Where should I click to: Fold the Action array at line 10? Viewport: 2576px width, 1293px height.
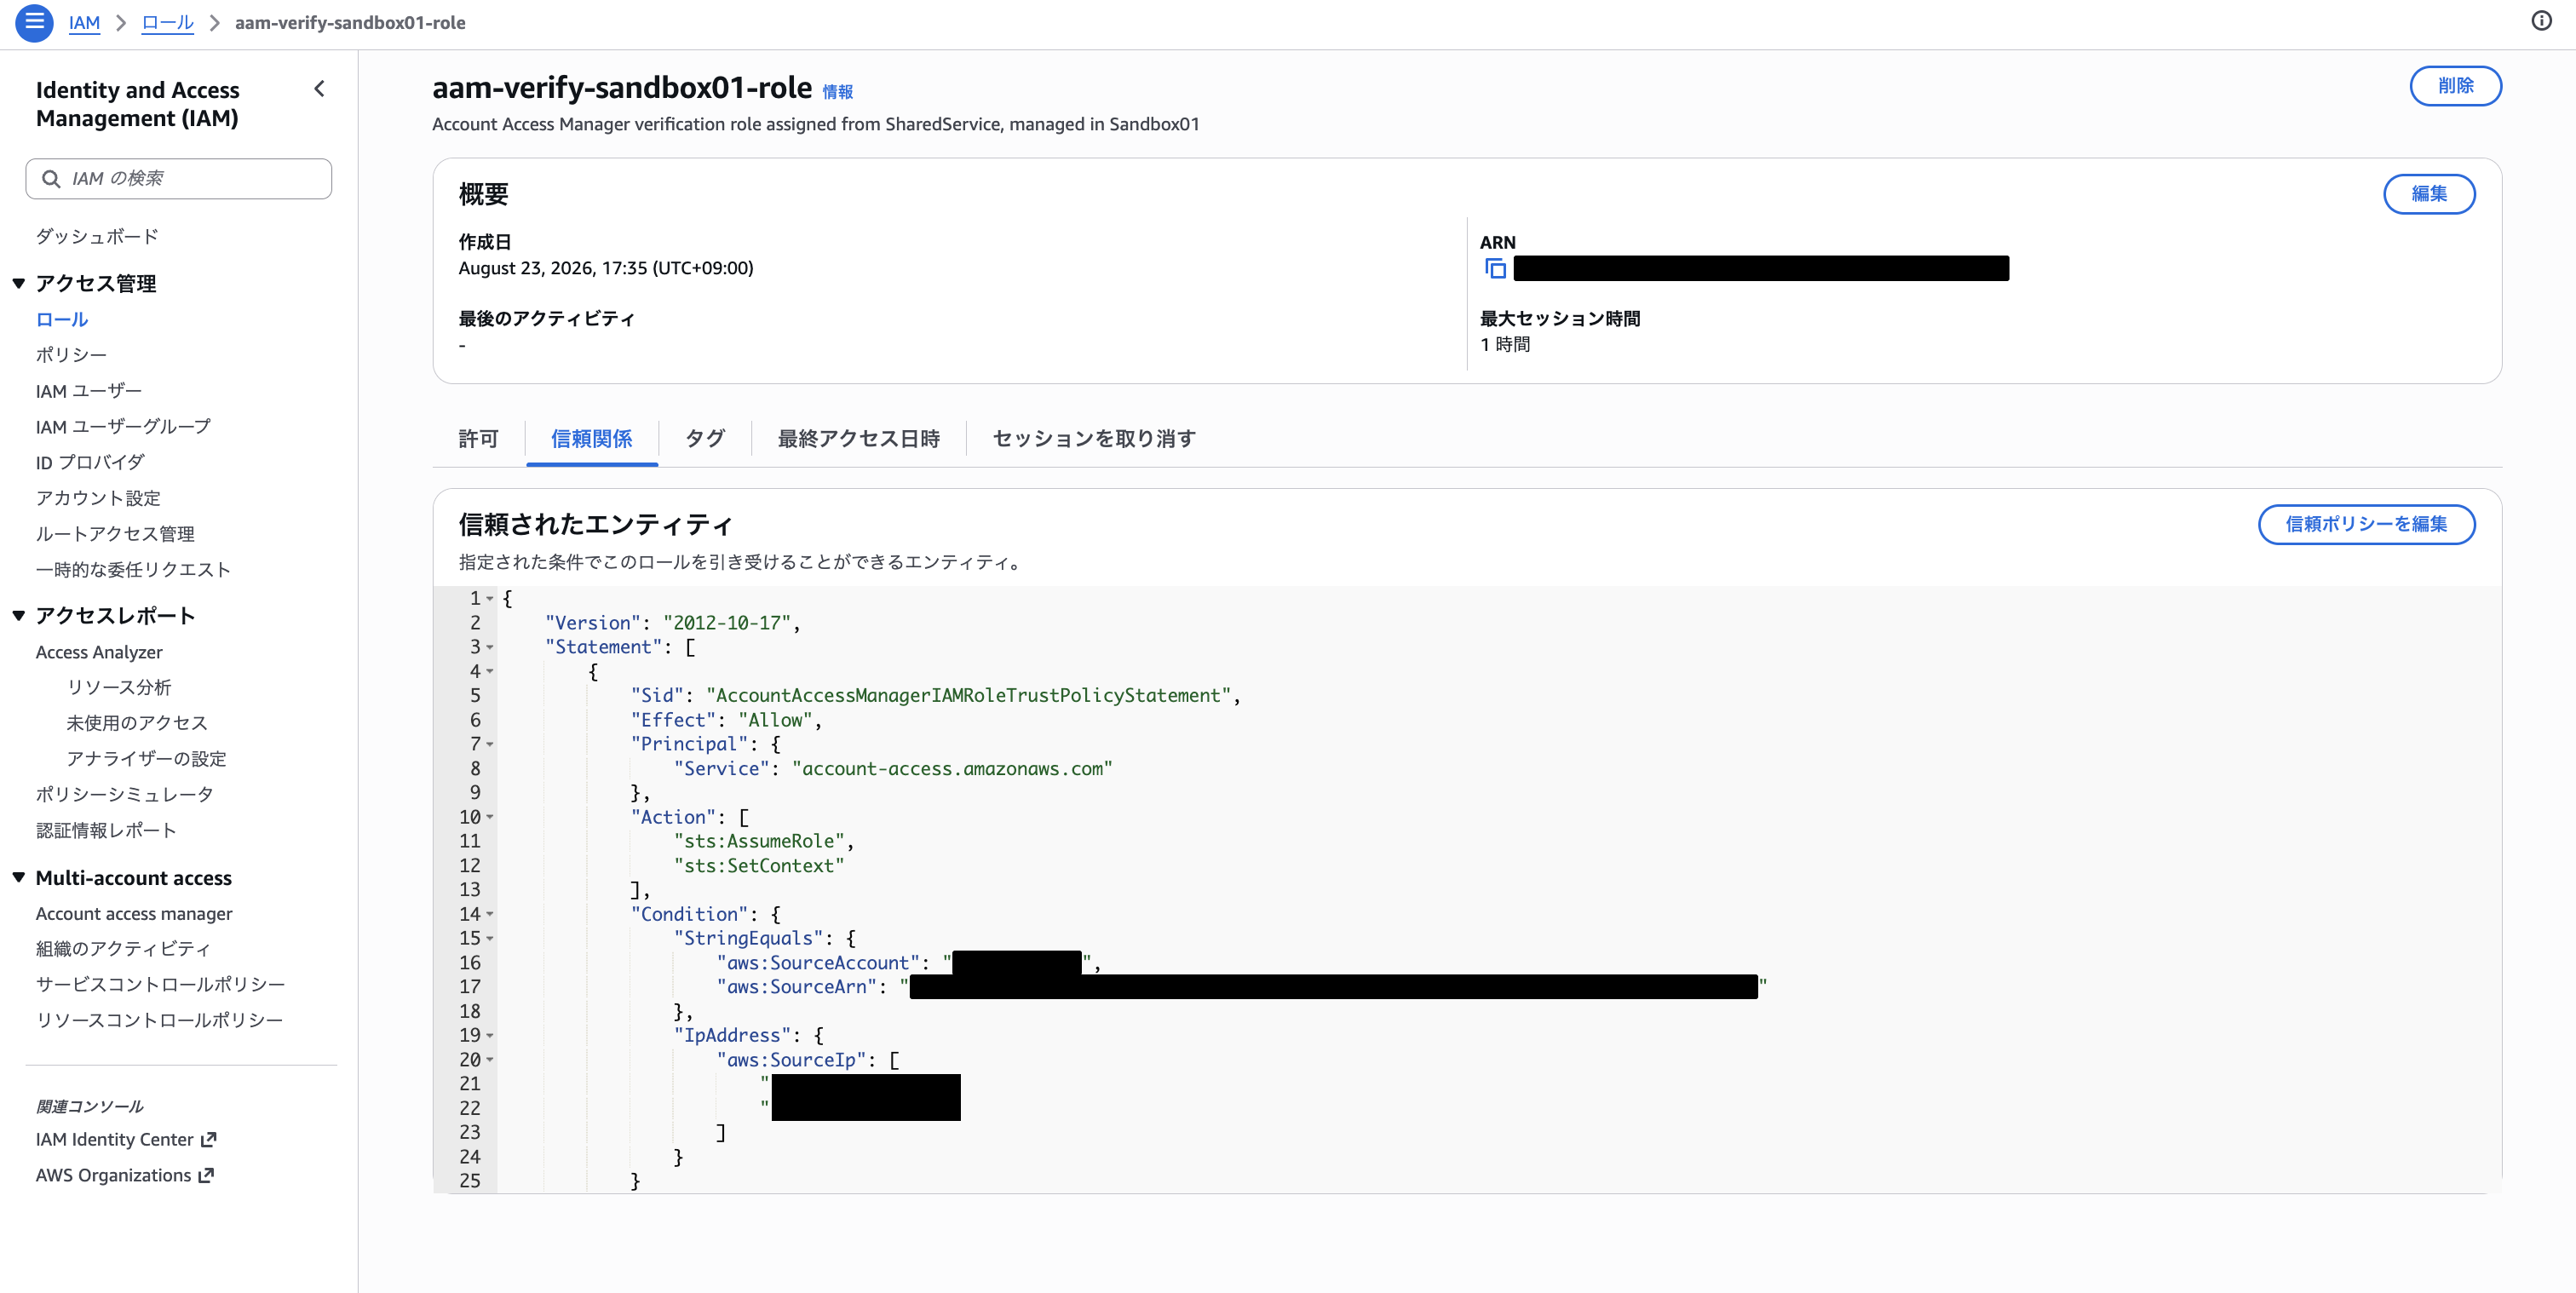(x=490, y=818)
